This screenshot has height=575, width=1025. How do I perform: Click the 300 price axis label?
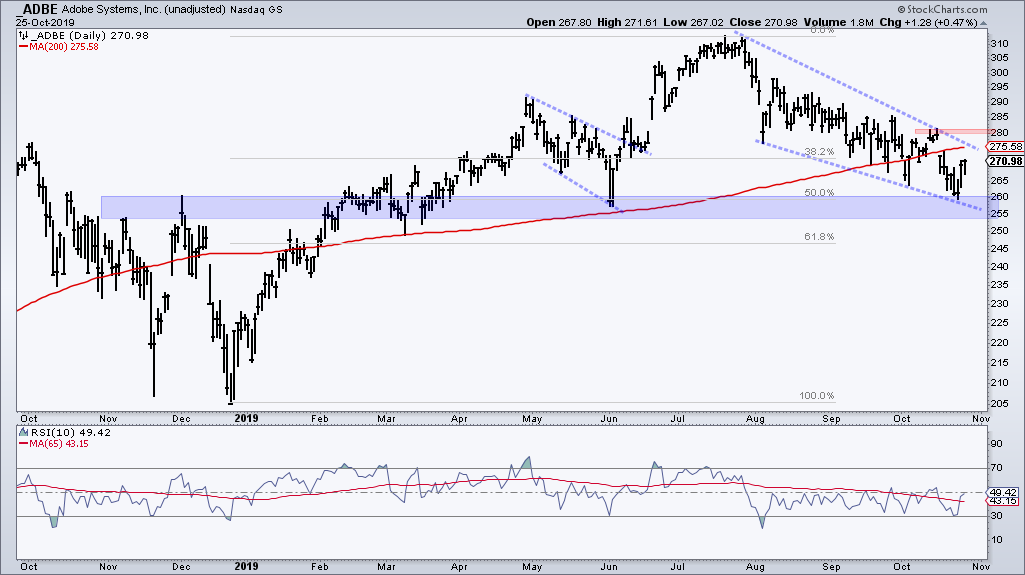tap(999, 72)
